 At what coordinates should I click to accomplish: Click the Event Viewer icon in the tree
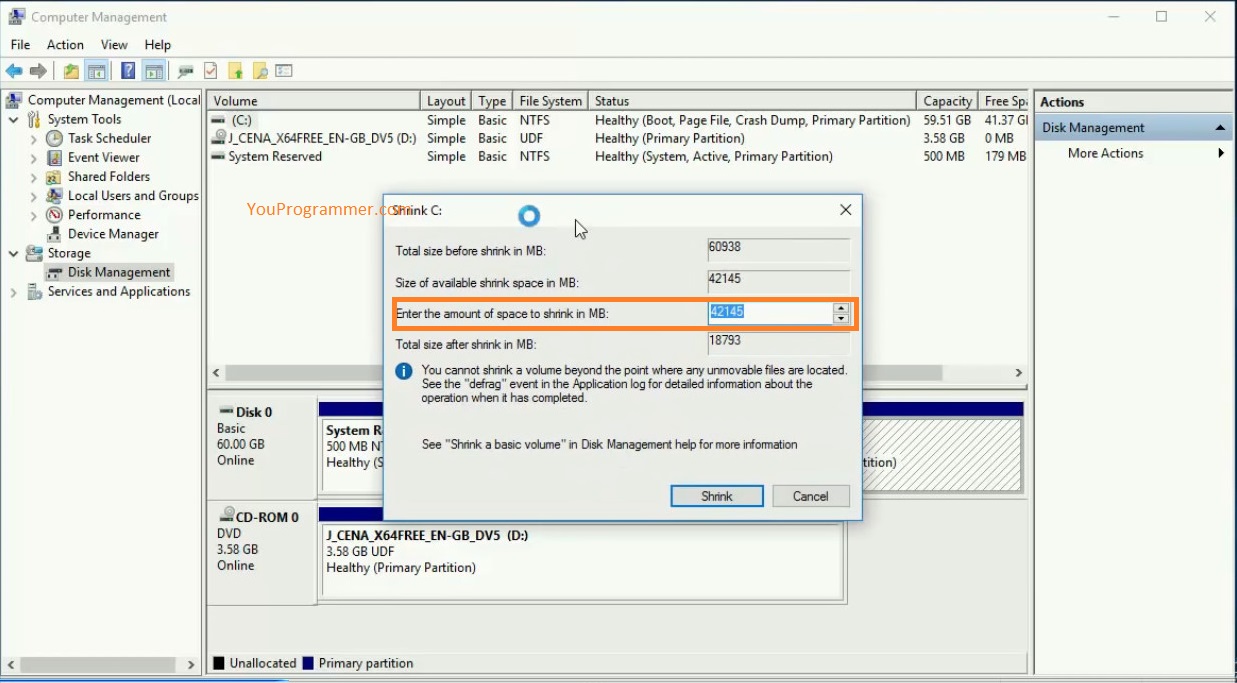click(55, 158)
